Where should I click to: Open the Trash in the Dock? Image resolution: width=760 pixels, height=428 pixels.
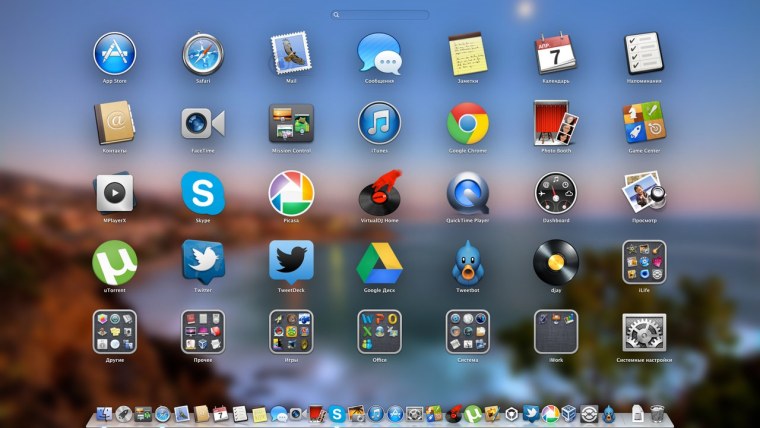tap(657, 413)
